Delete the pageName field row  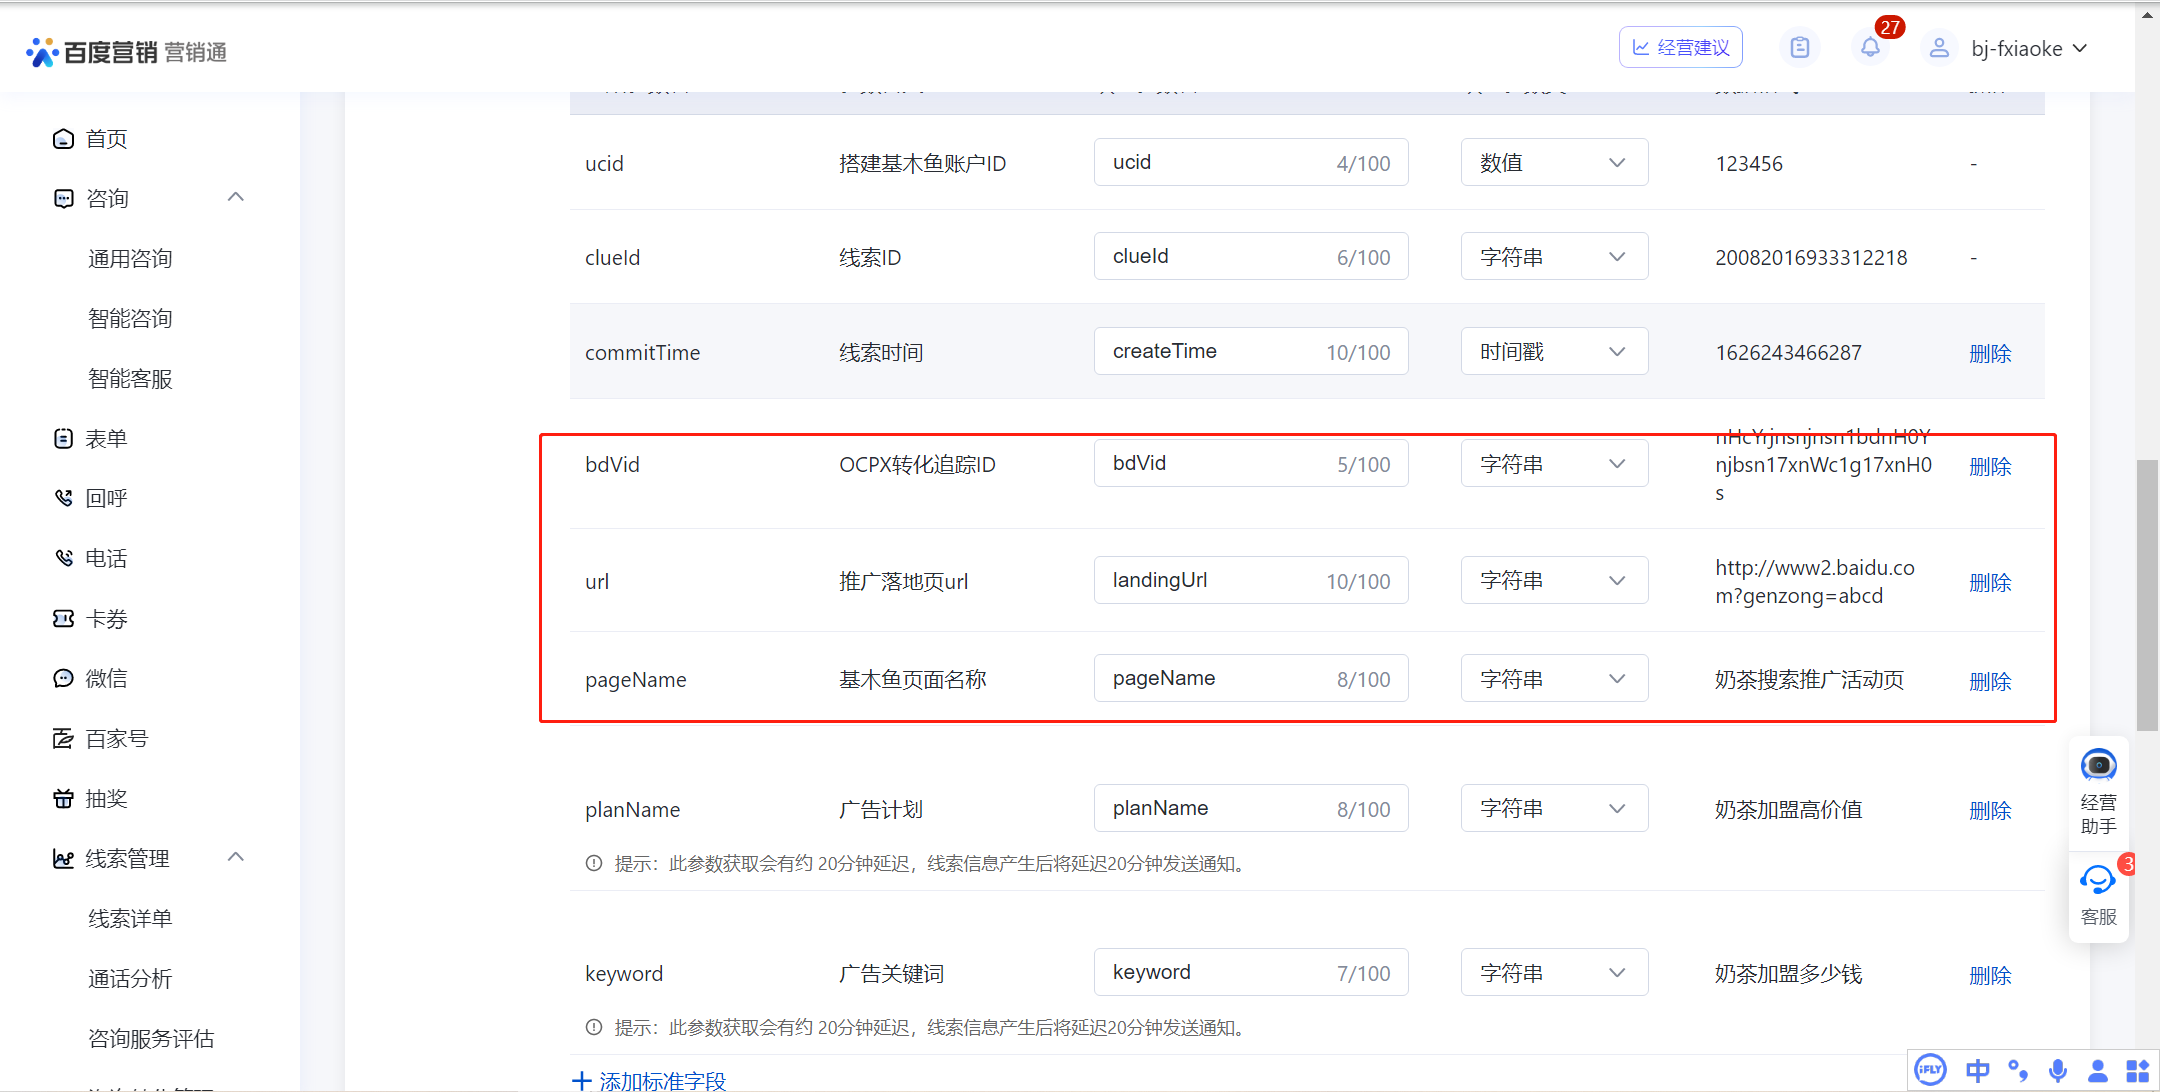1989,681
